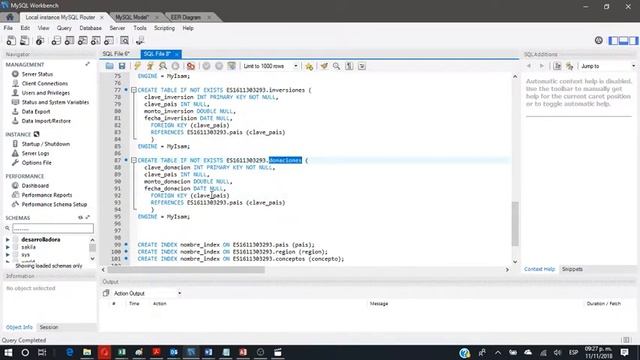Toggle continue on error for script execution
This screenshot has width=640, height=360.
click(x=191, y=66)
